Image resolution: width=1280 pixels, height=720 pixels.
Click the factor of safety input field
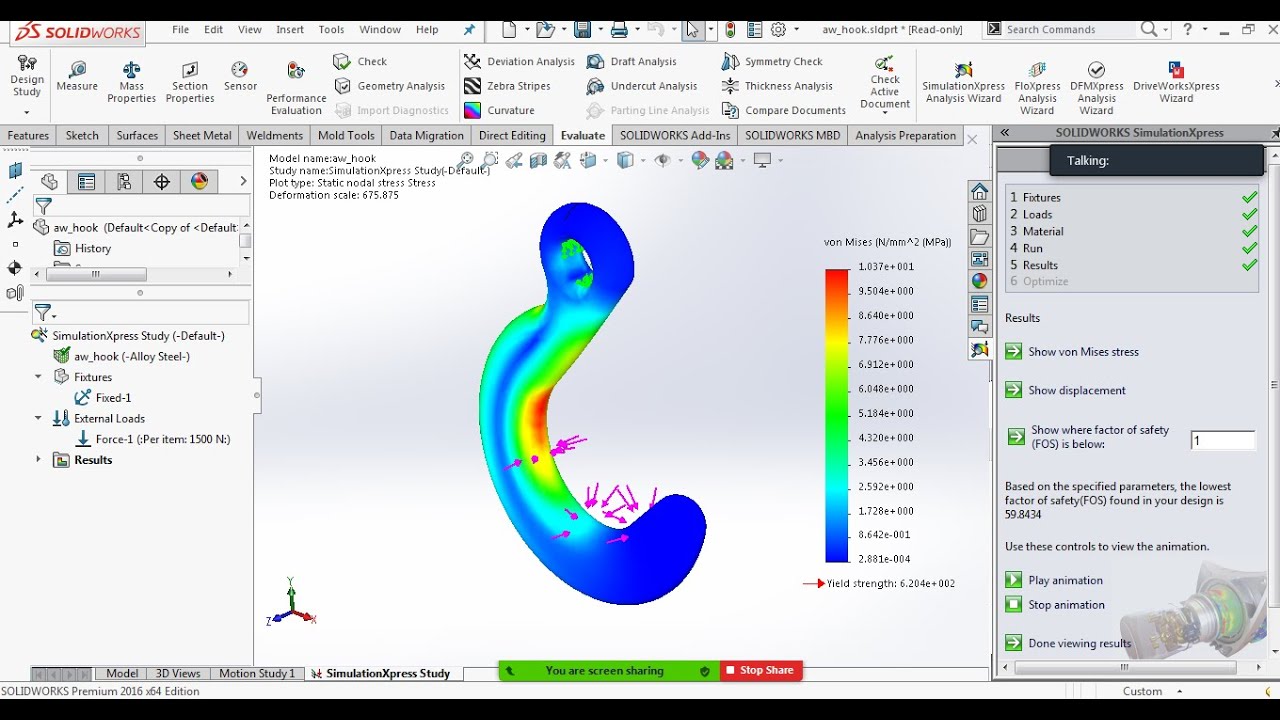(x=1222, y=440)
